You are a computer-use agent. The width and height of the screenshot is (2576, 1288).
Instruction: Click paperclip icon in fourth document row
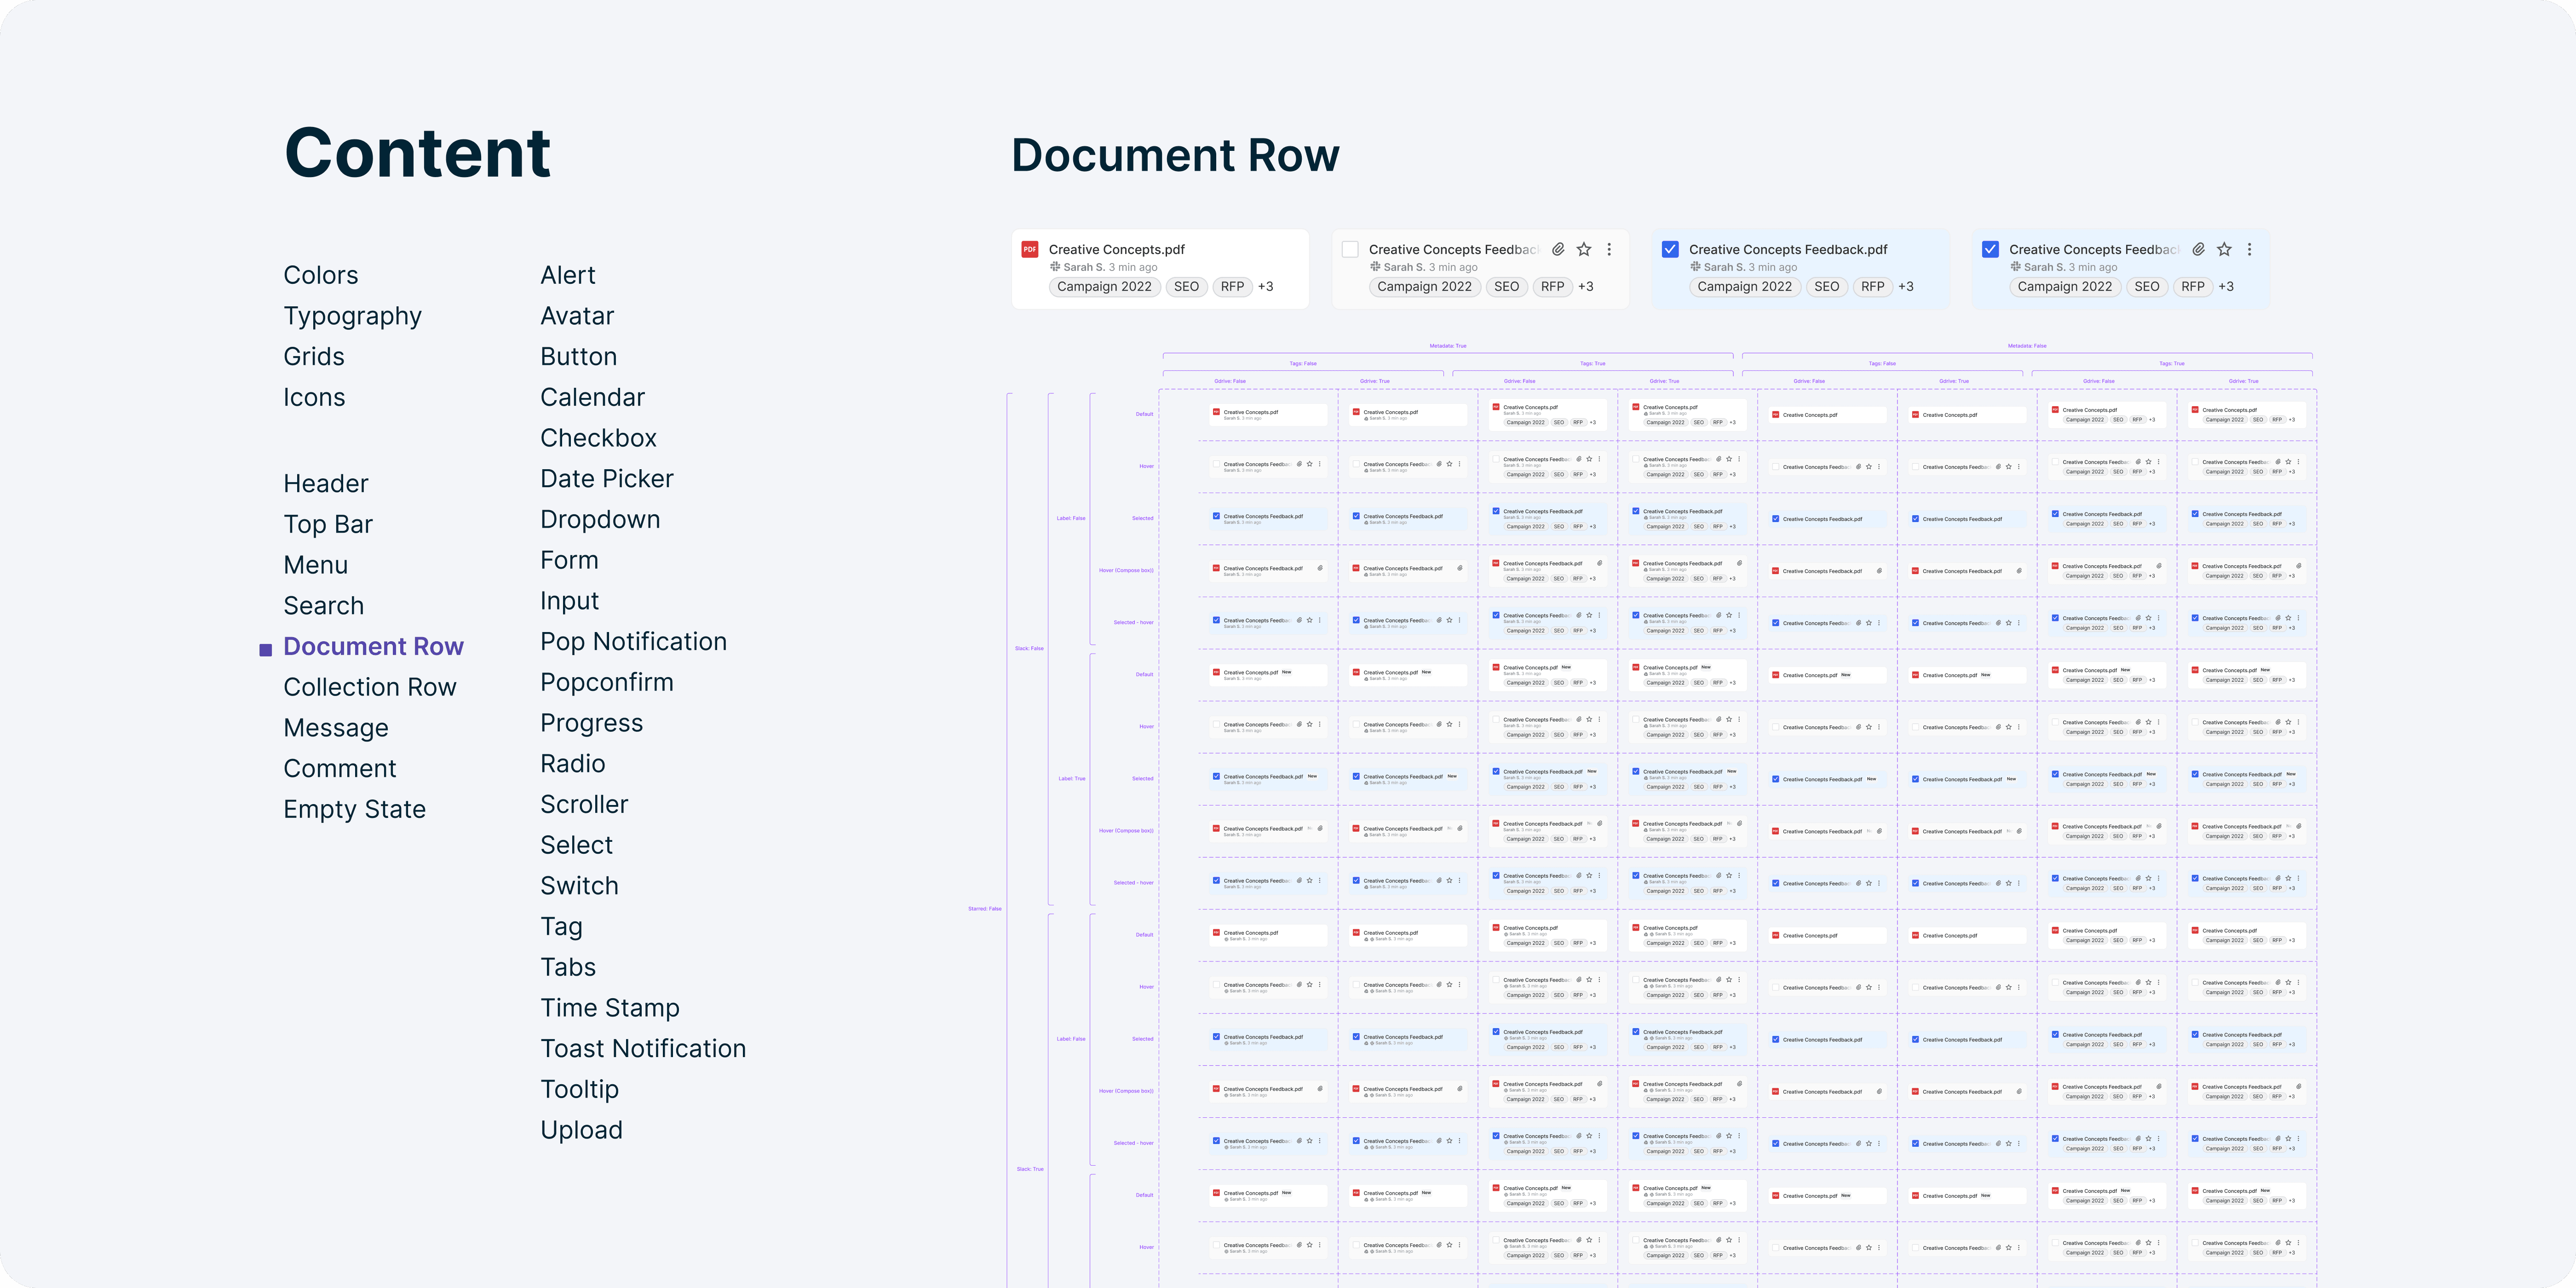2198,249
